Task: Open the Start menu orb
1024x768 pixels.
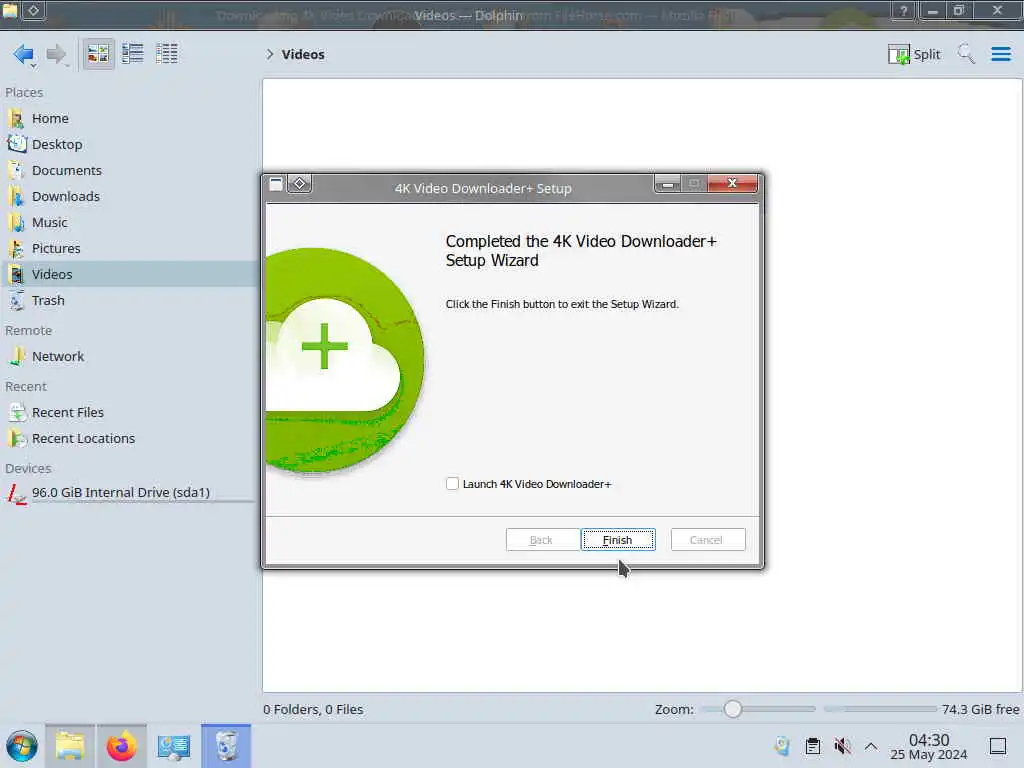Action: [x=22, y=746]
